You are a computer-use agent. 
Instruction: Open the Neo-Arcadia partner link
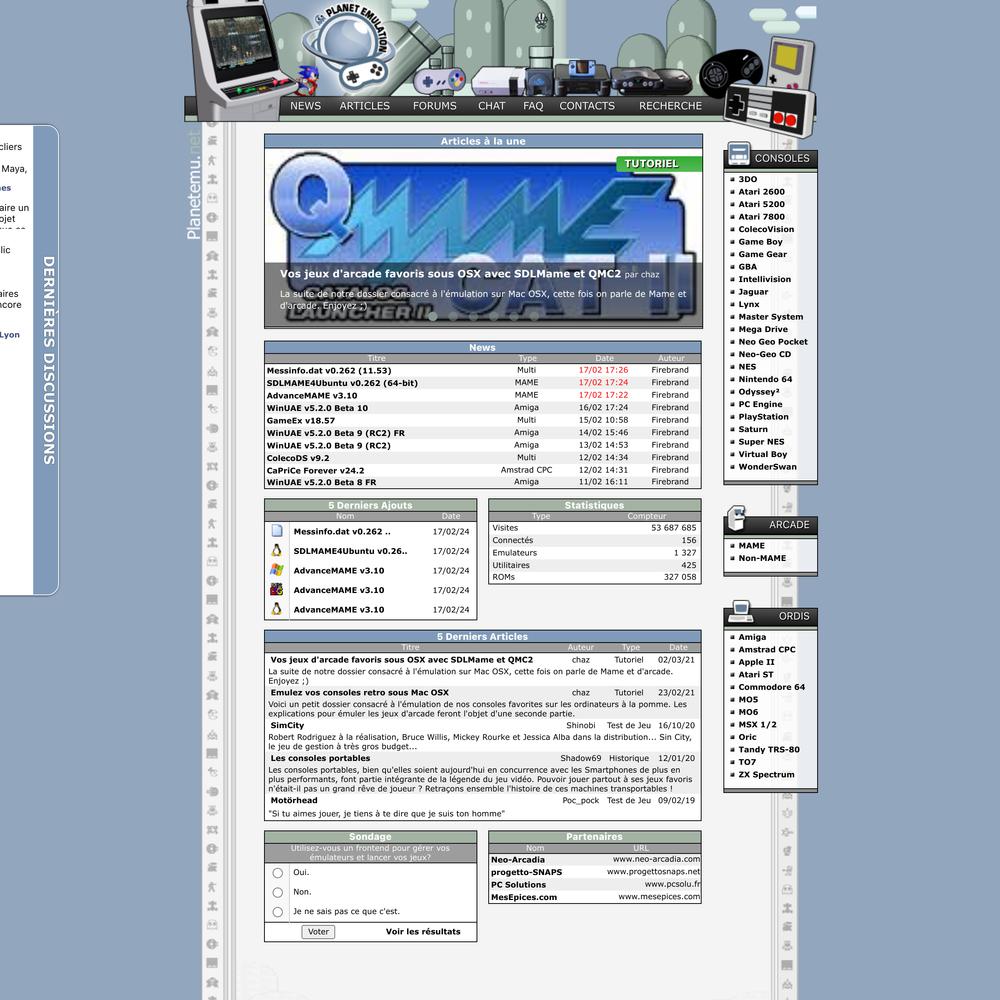point(518,860)
